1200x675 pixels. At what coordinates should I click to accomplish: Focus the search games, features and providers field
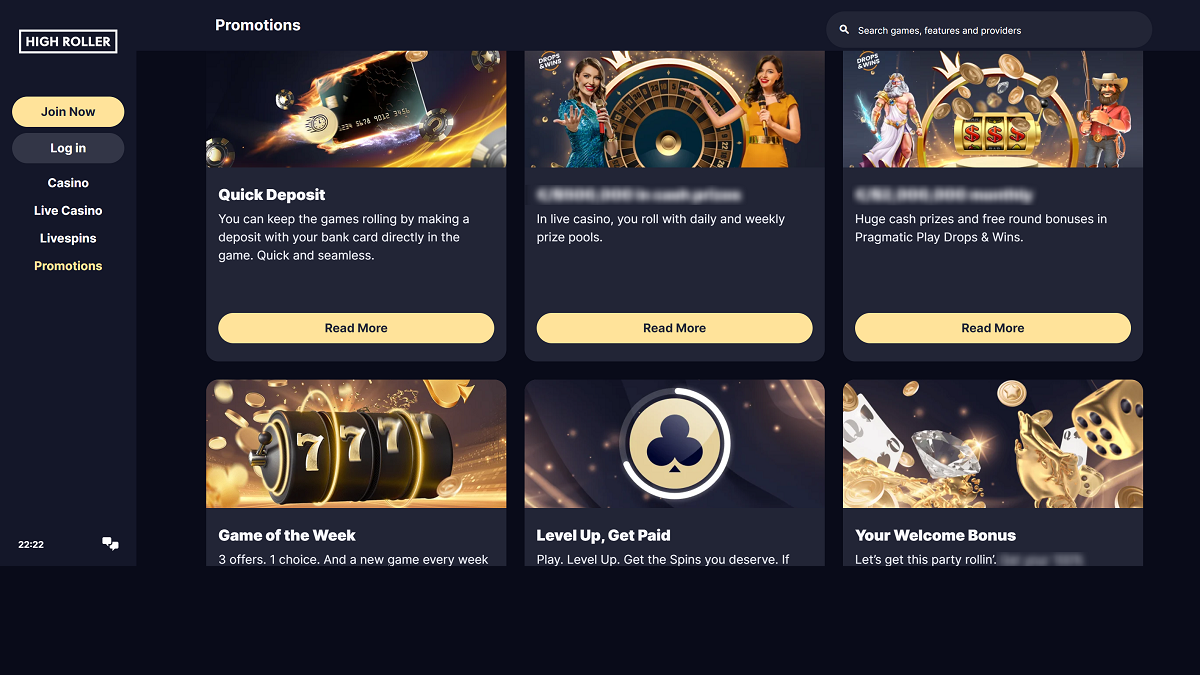[x=989, y=30]
